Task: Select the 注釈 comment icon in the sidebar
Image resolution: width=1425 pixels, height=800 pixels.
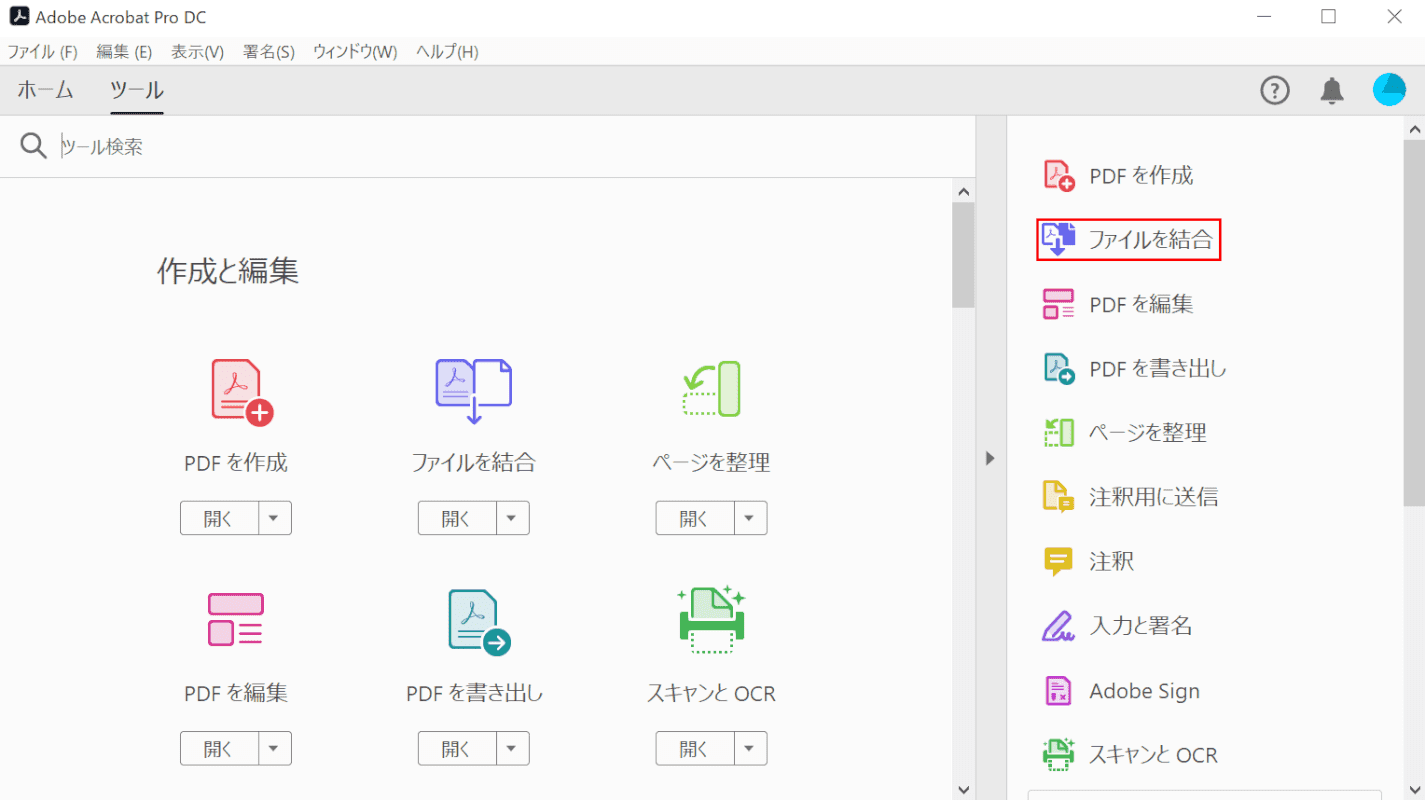Action: click(x=1058, y=561)
